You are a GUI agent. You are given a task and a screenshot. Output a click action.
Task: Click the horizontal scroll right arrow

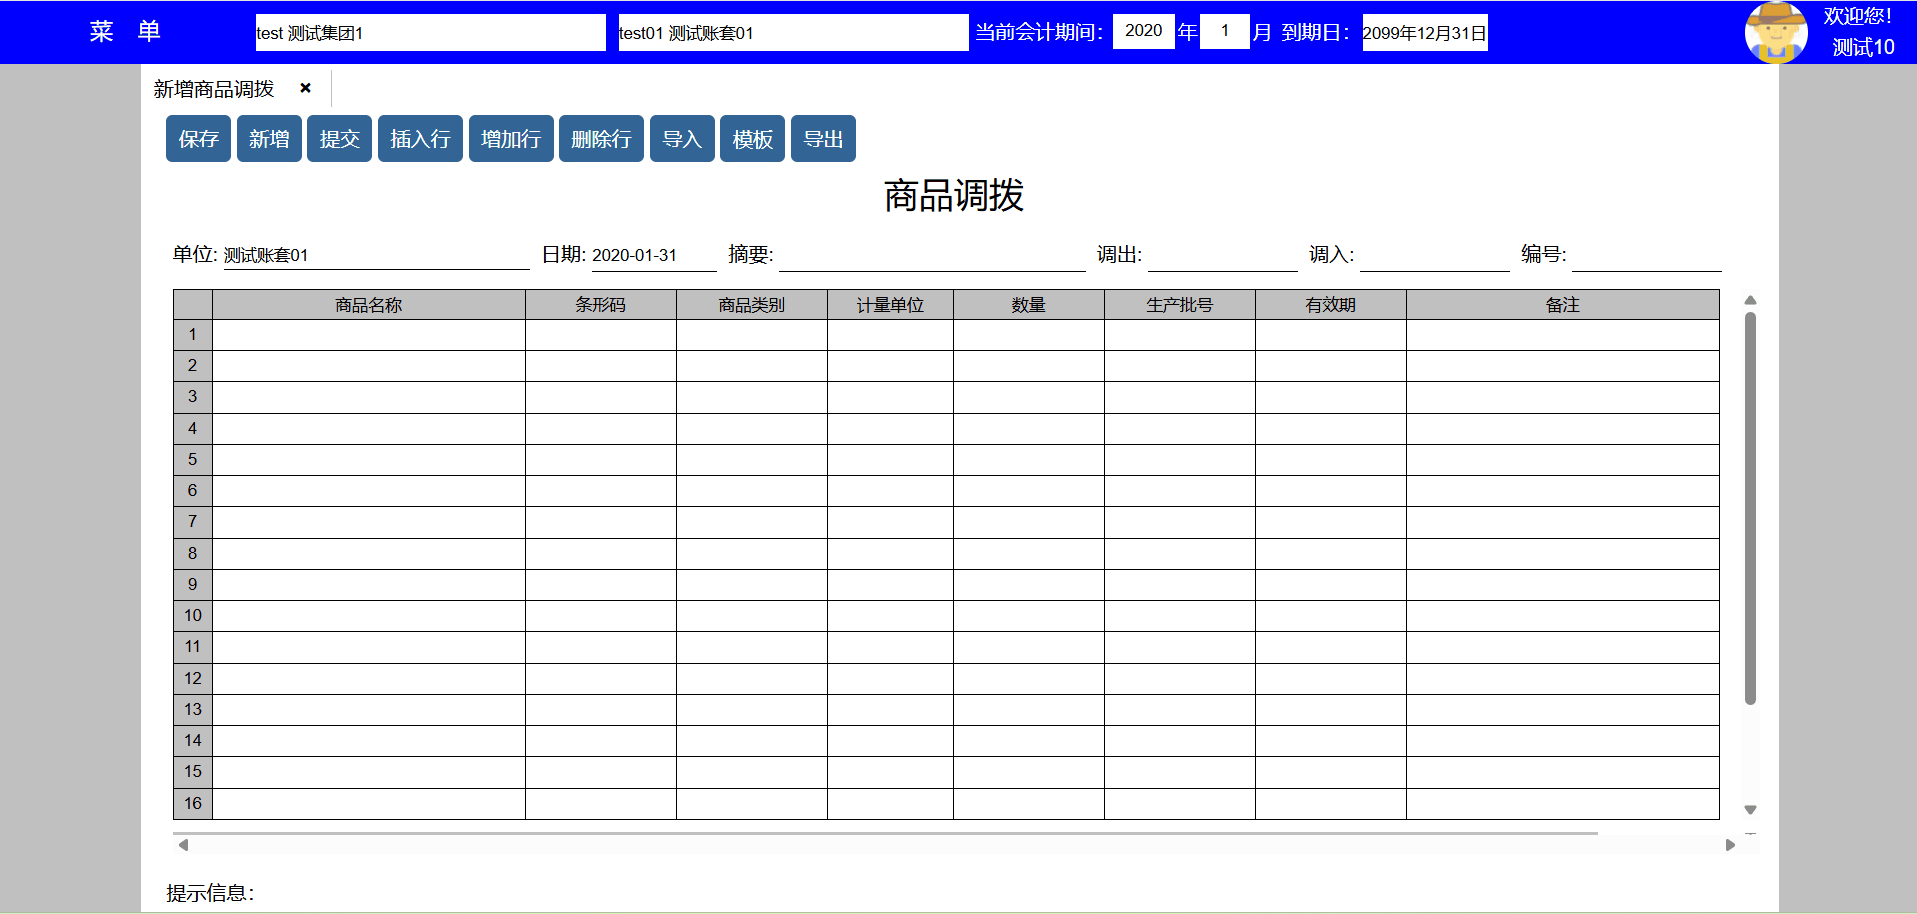tap(1730, 845)
